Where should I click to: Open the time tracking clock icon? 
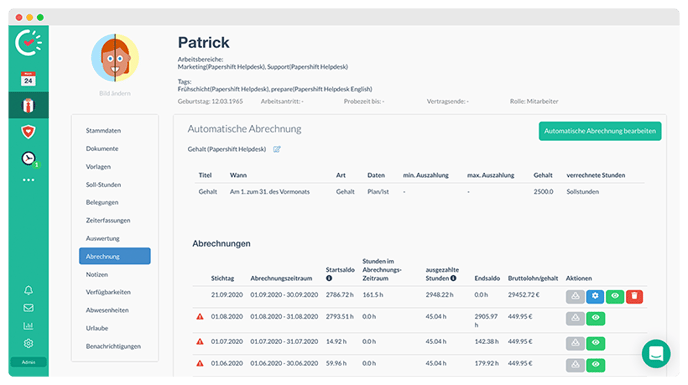(29, 158)
